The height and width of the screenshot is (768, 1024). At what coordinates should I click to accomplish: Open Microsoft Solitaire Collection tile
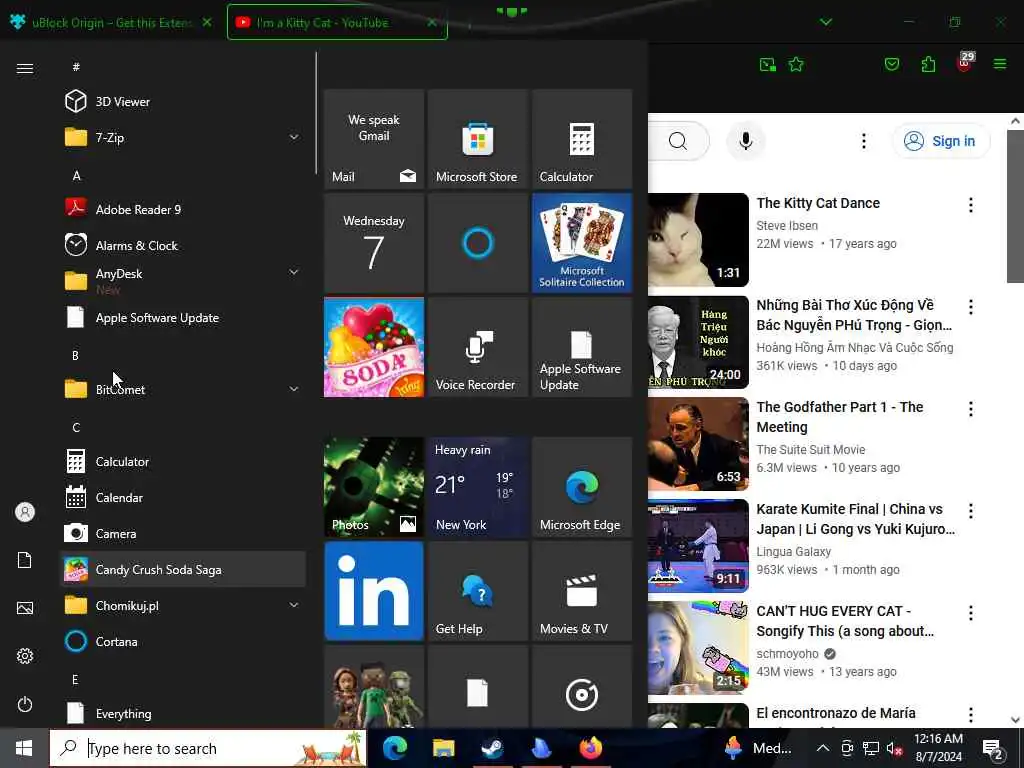[x=582, y=243]
